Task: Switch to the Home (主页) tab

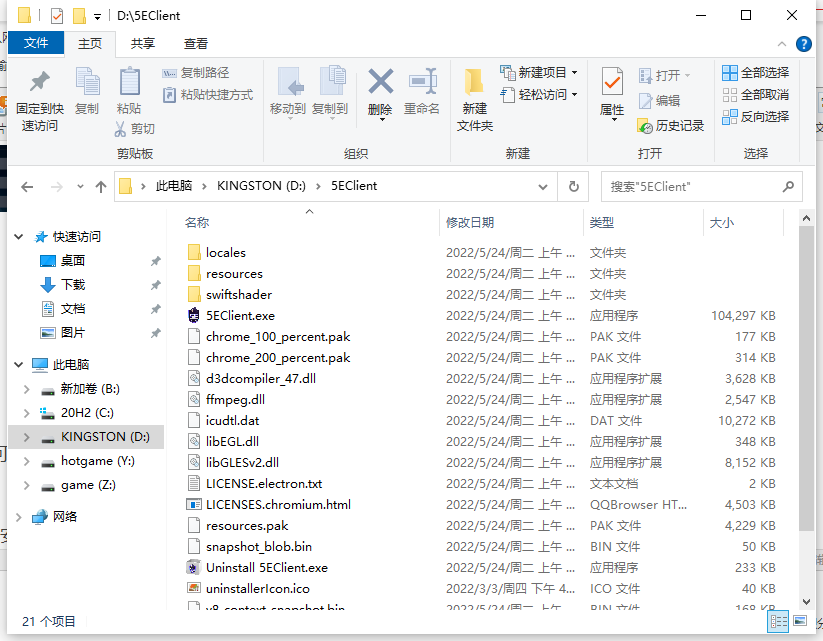Action: (x=90, y=44)
